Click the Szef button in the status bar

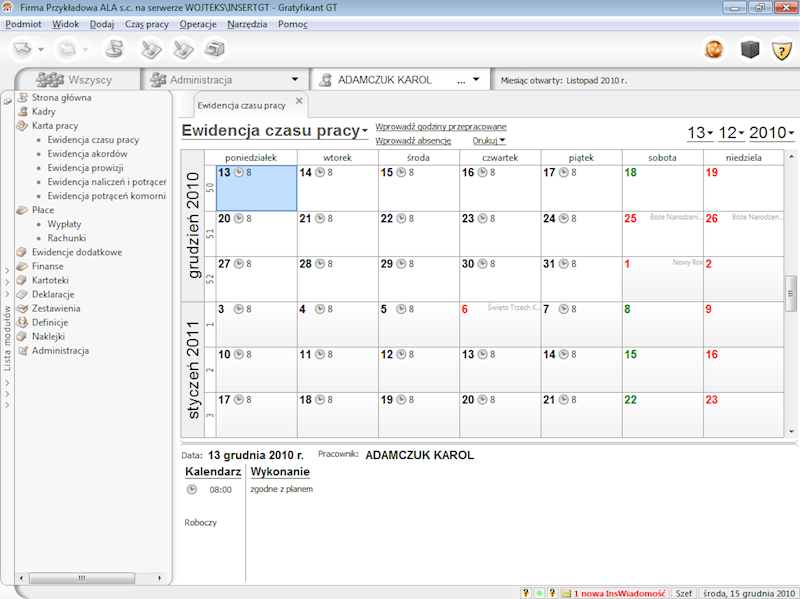click(x=684, y=592)
